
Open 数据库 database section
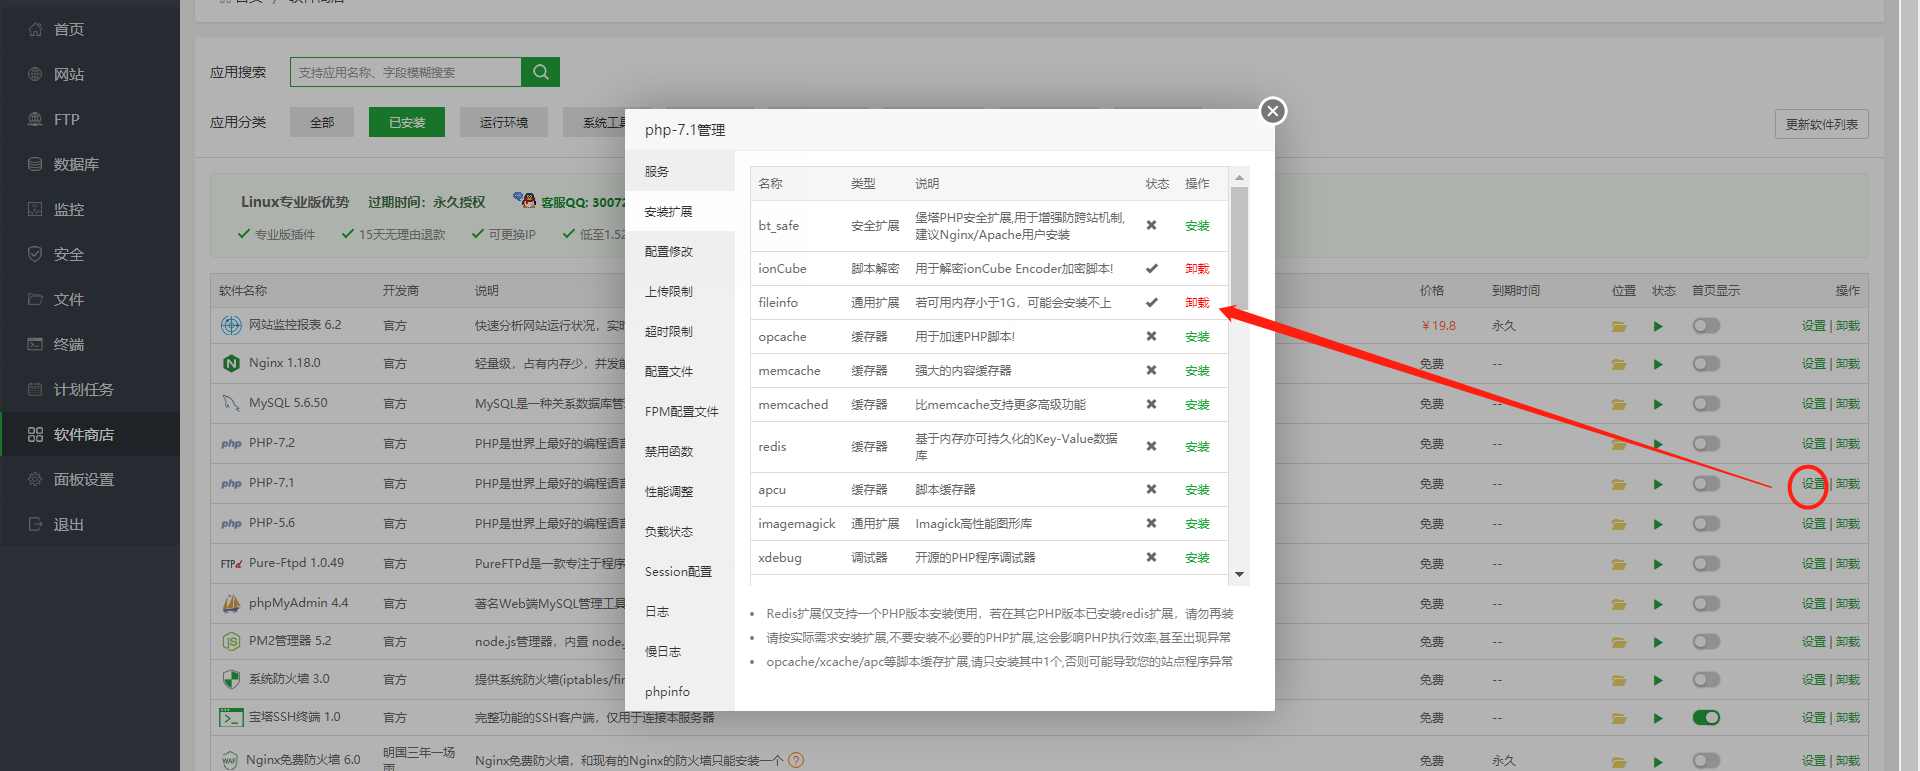76,165
